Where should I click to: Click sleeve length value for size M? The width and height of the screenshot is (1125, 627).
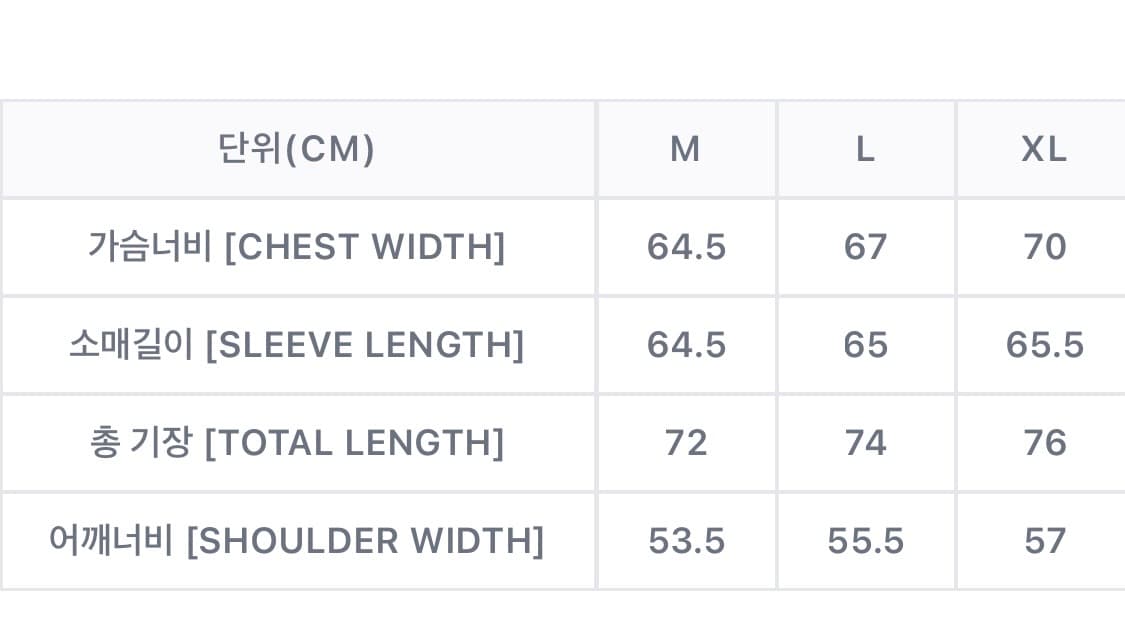[686, 345]
